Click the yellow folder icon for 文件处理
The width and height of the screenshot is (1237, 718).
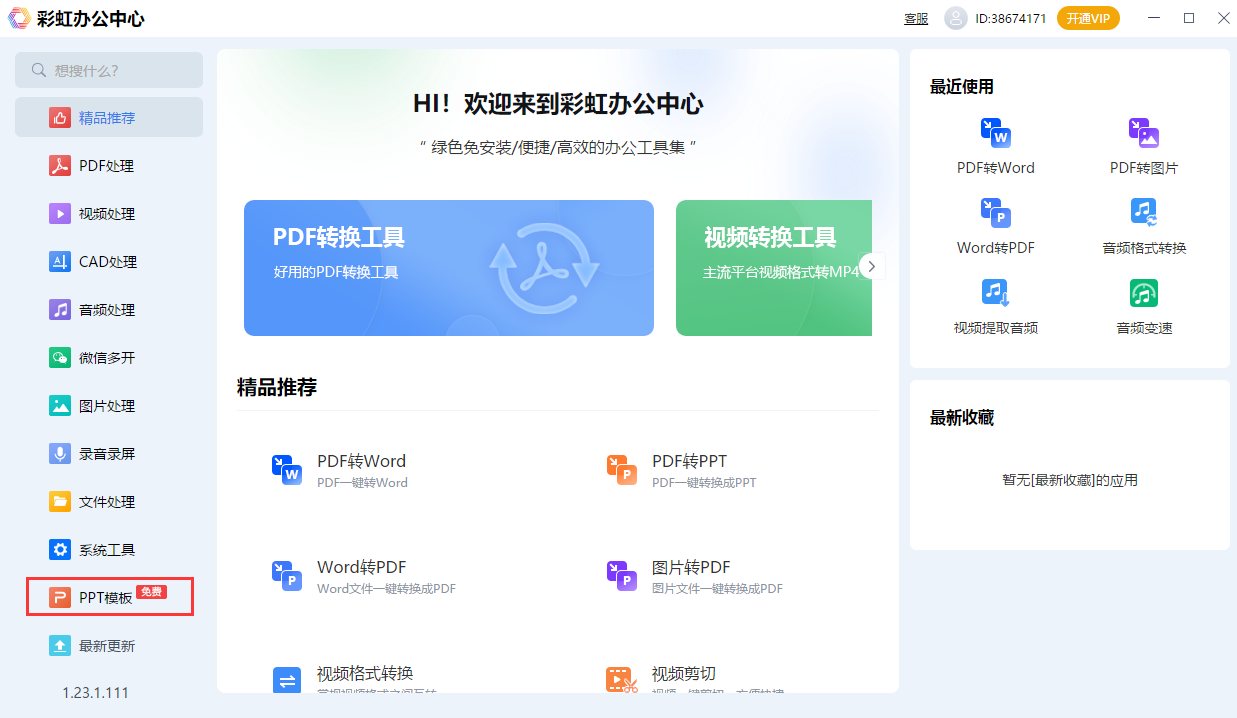[60, 502]
